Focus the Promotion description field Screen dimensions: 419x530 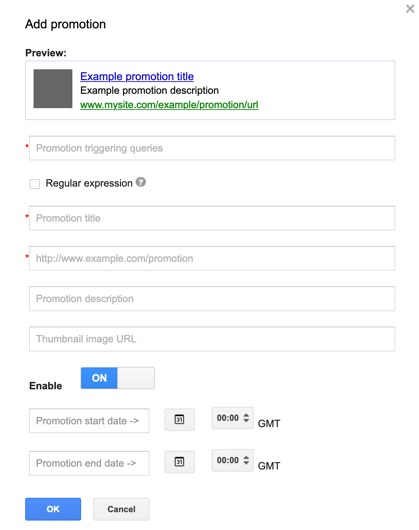click(212, 298)
